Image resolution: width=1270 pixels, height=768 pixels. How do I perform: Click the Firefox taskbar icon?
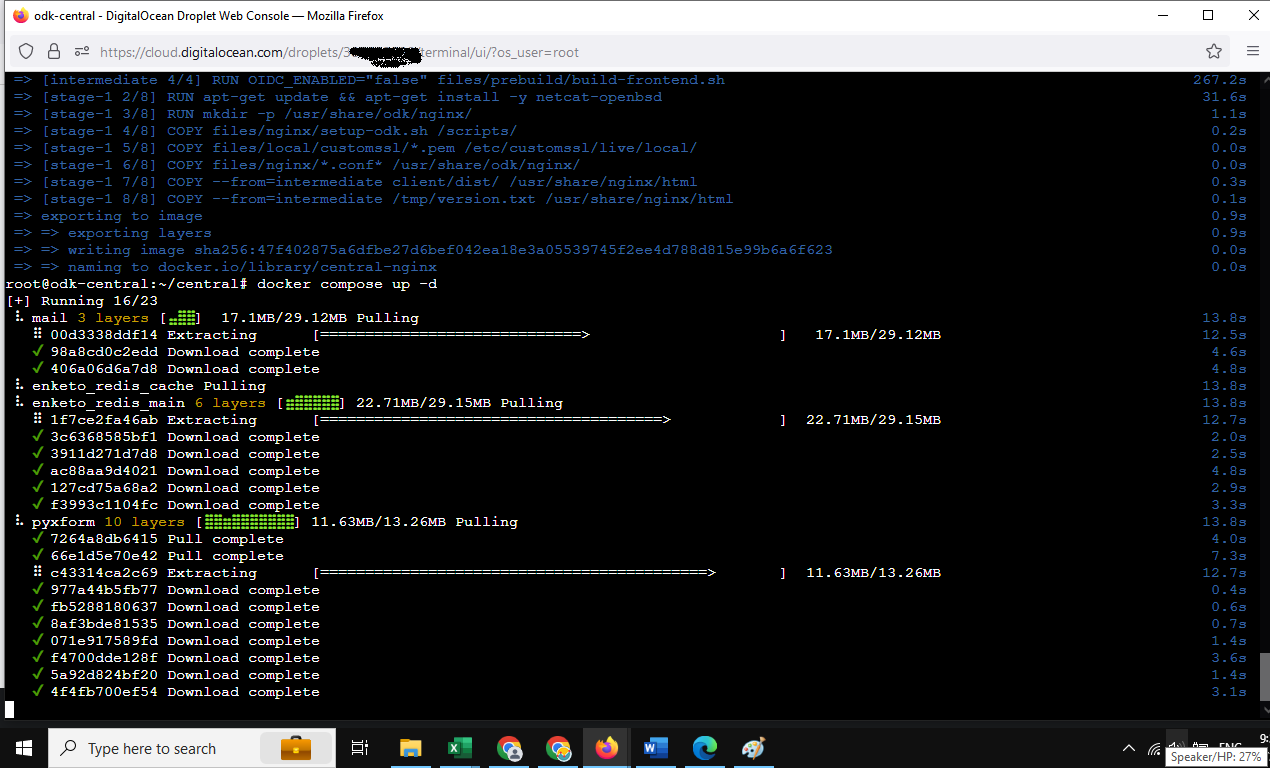tap(607, 748)
